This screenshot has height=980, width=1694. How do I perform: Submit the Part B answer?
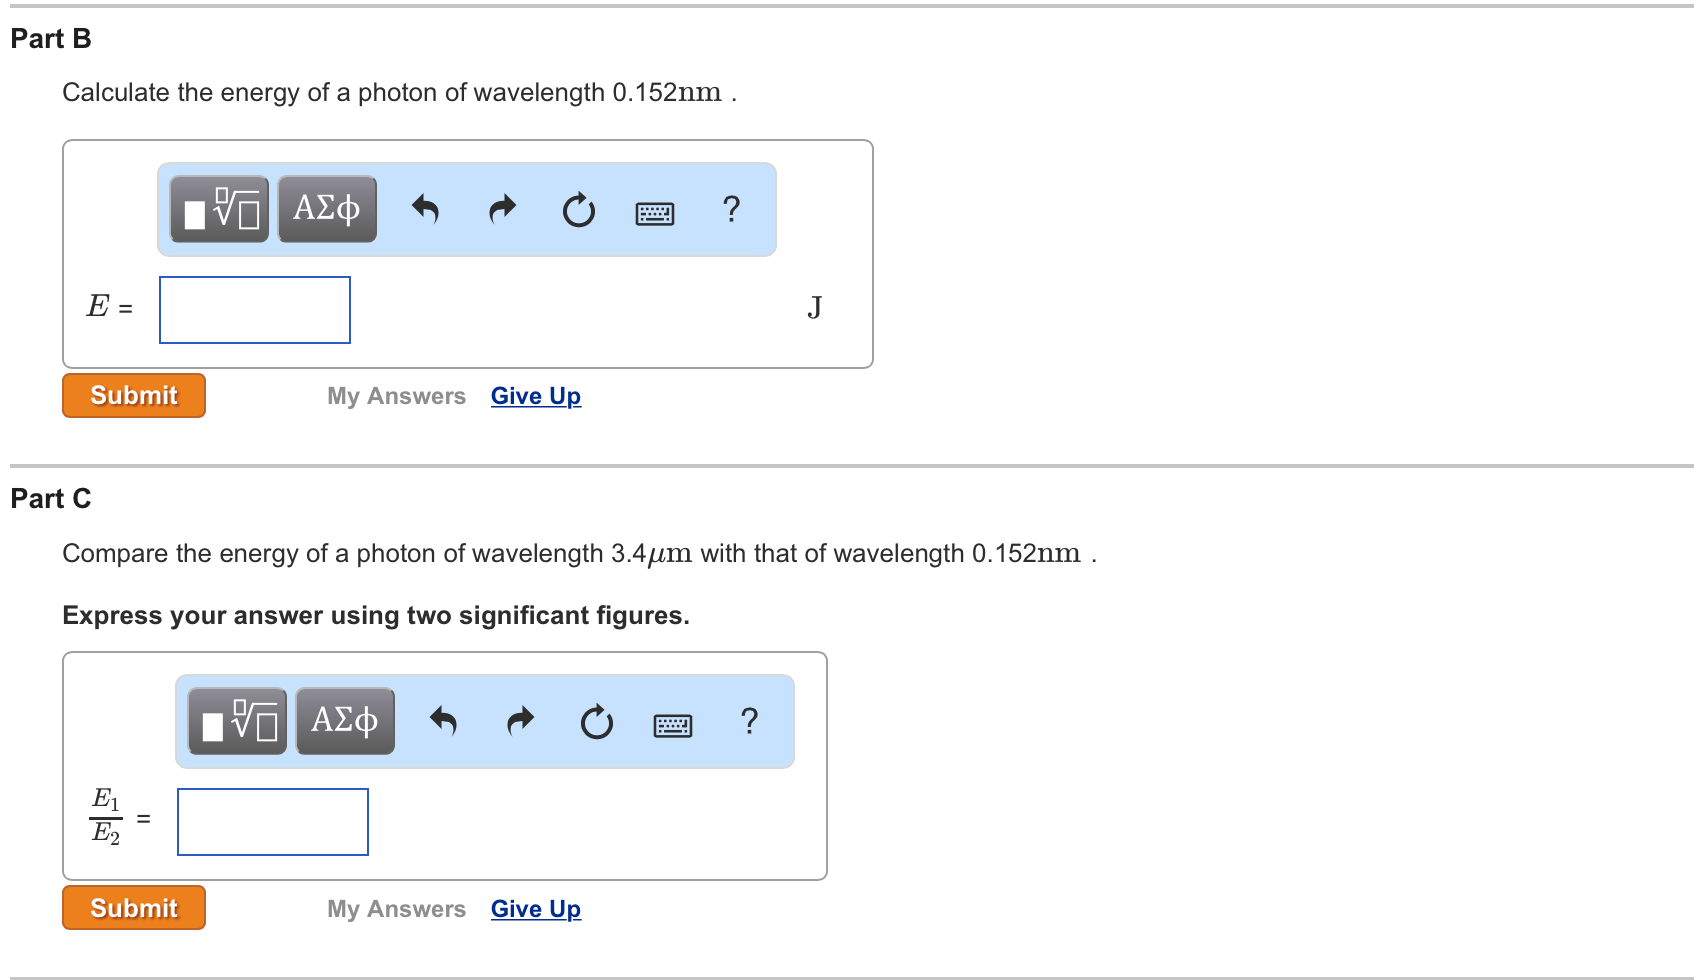(x=133, y=395)
